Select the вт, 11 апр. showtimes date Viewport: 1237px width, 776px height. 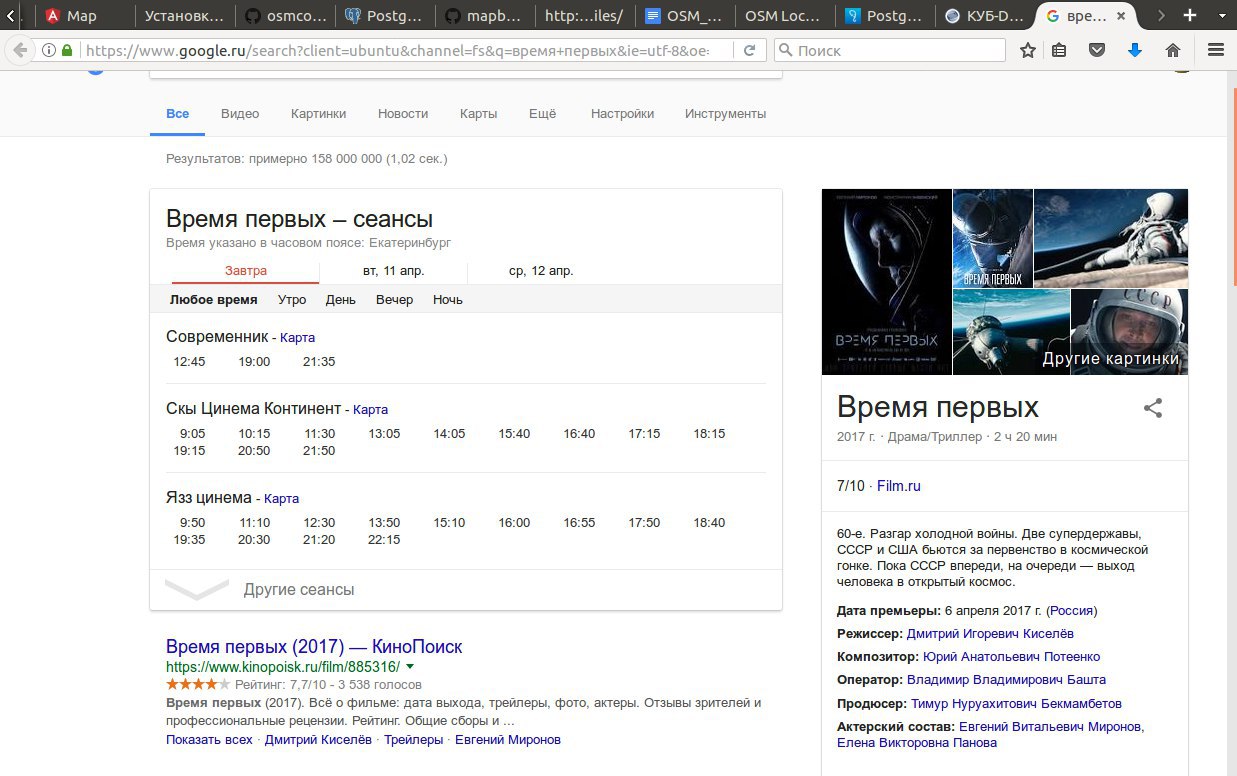pos(393,271)
